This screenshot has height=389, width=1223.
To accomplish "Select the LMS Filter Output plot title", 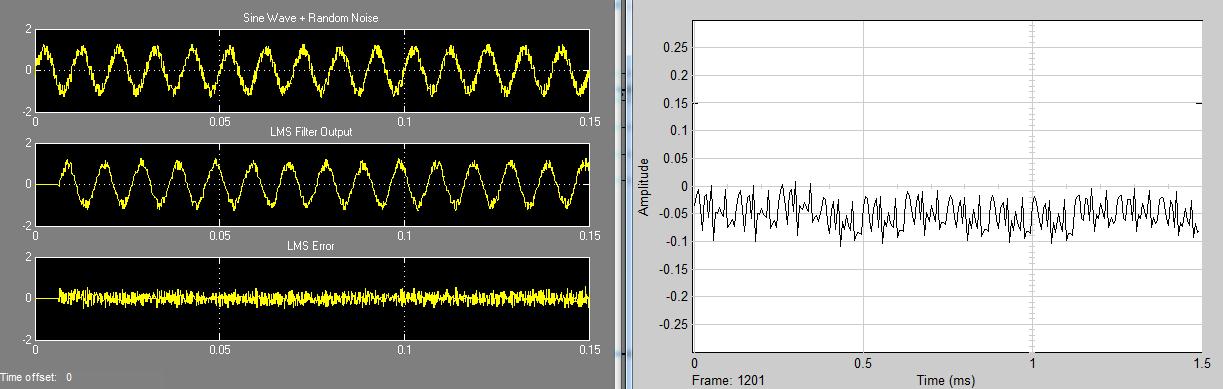I will pos(311,132).
